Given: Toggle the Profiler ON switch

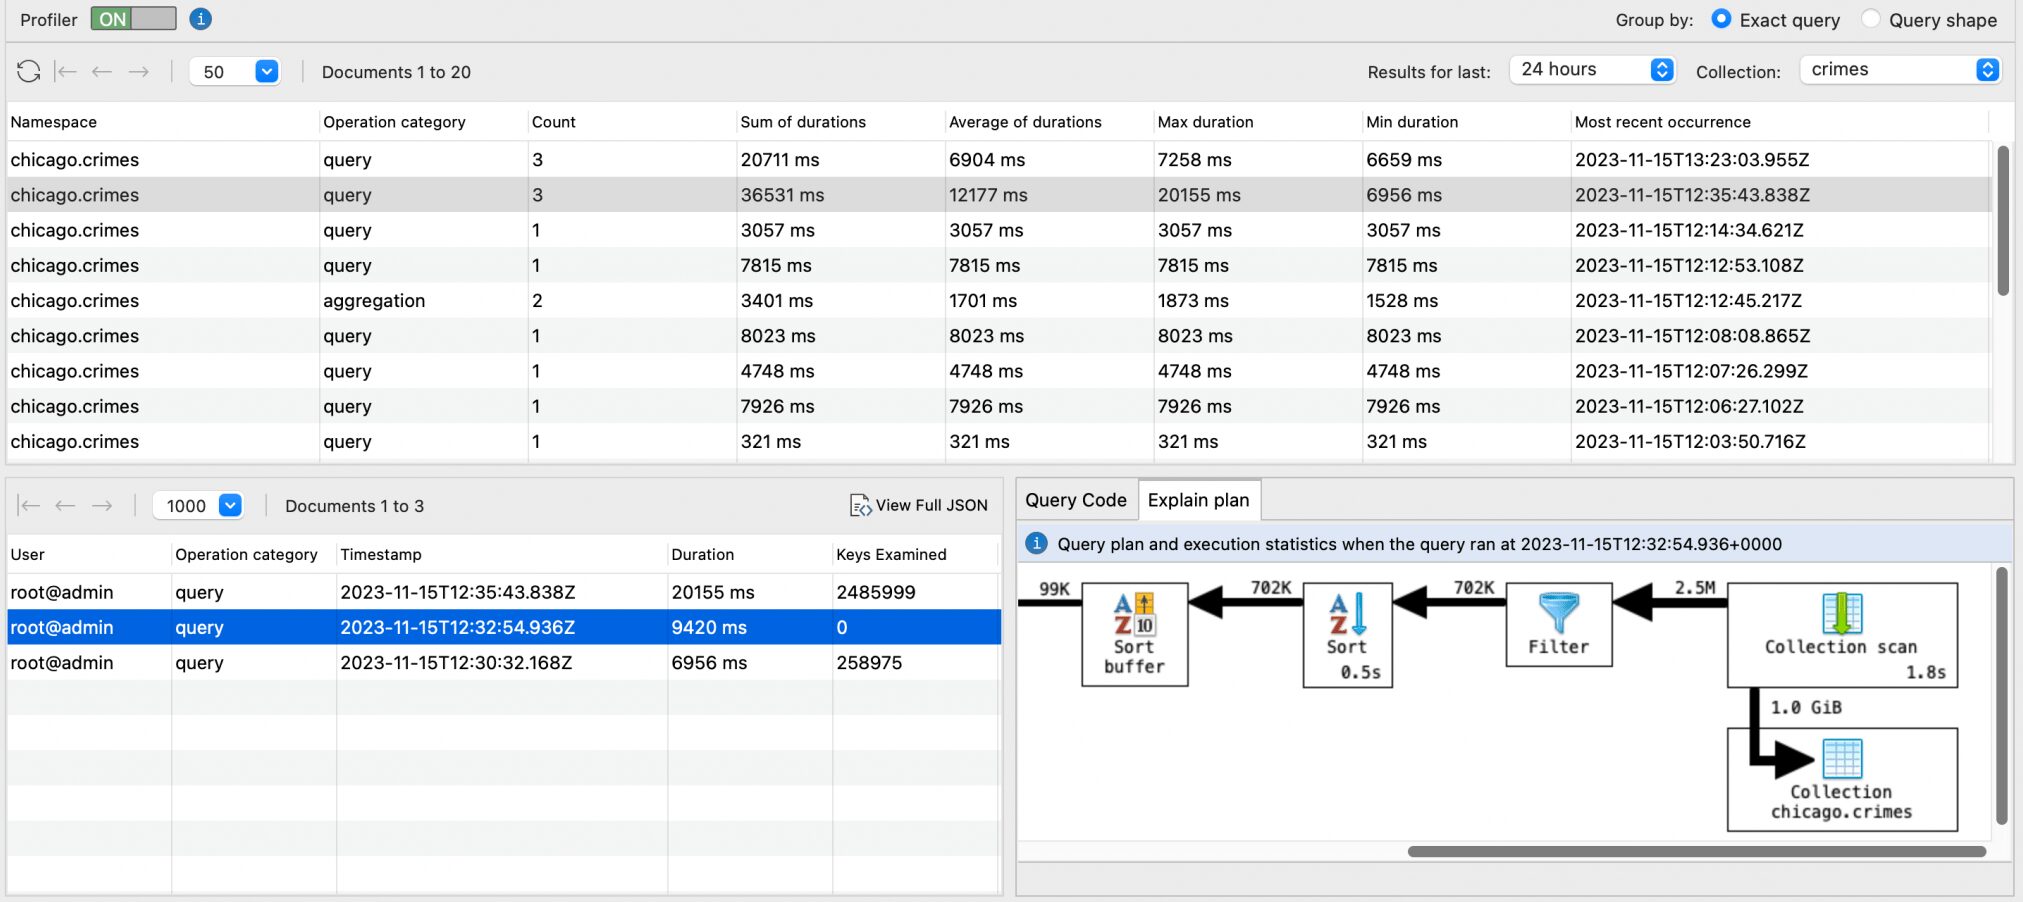Looking at the screenshot, I should tap(133, 19).
